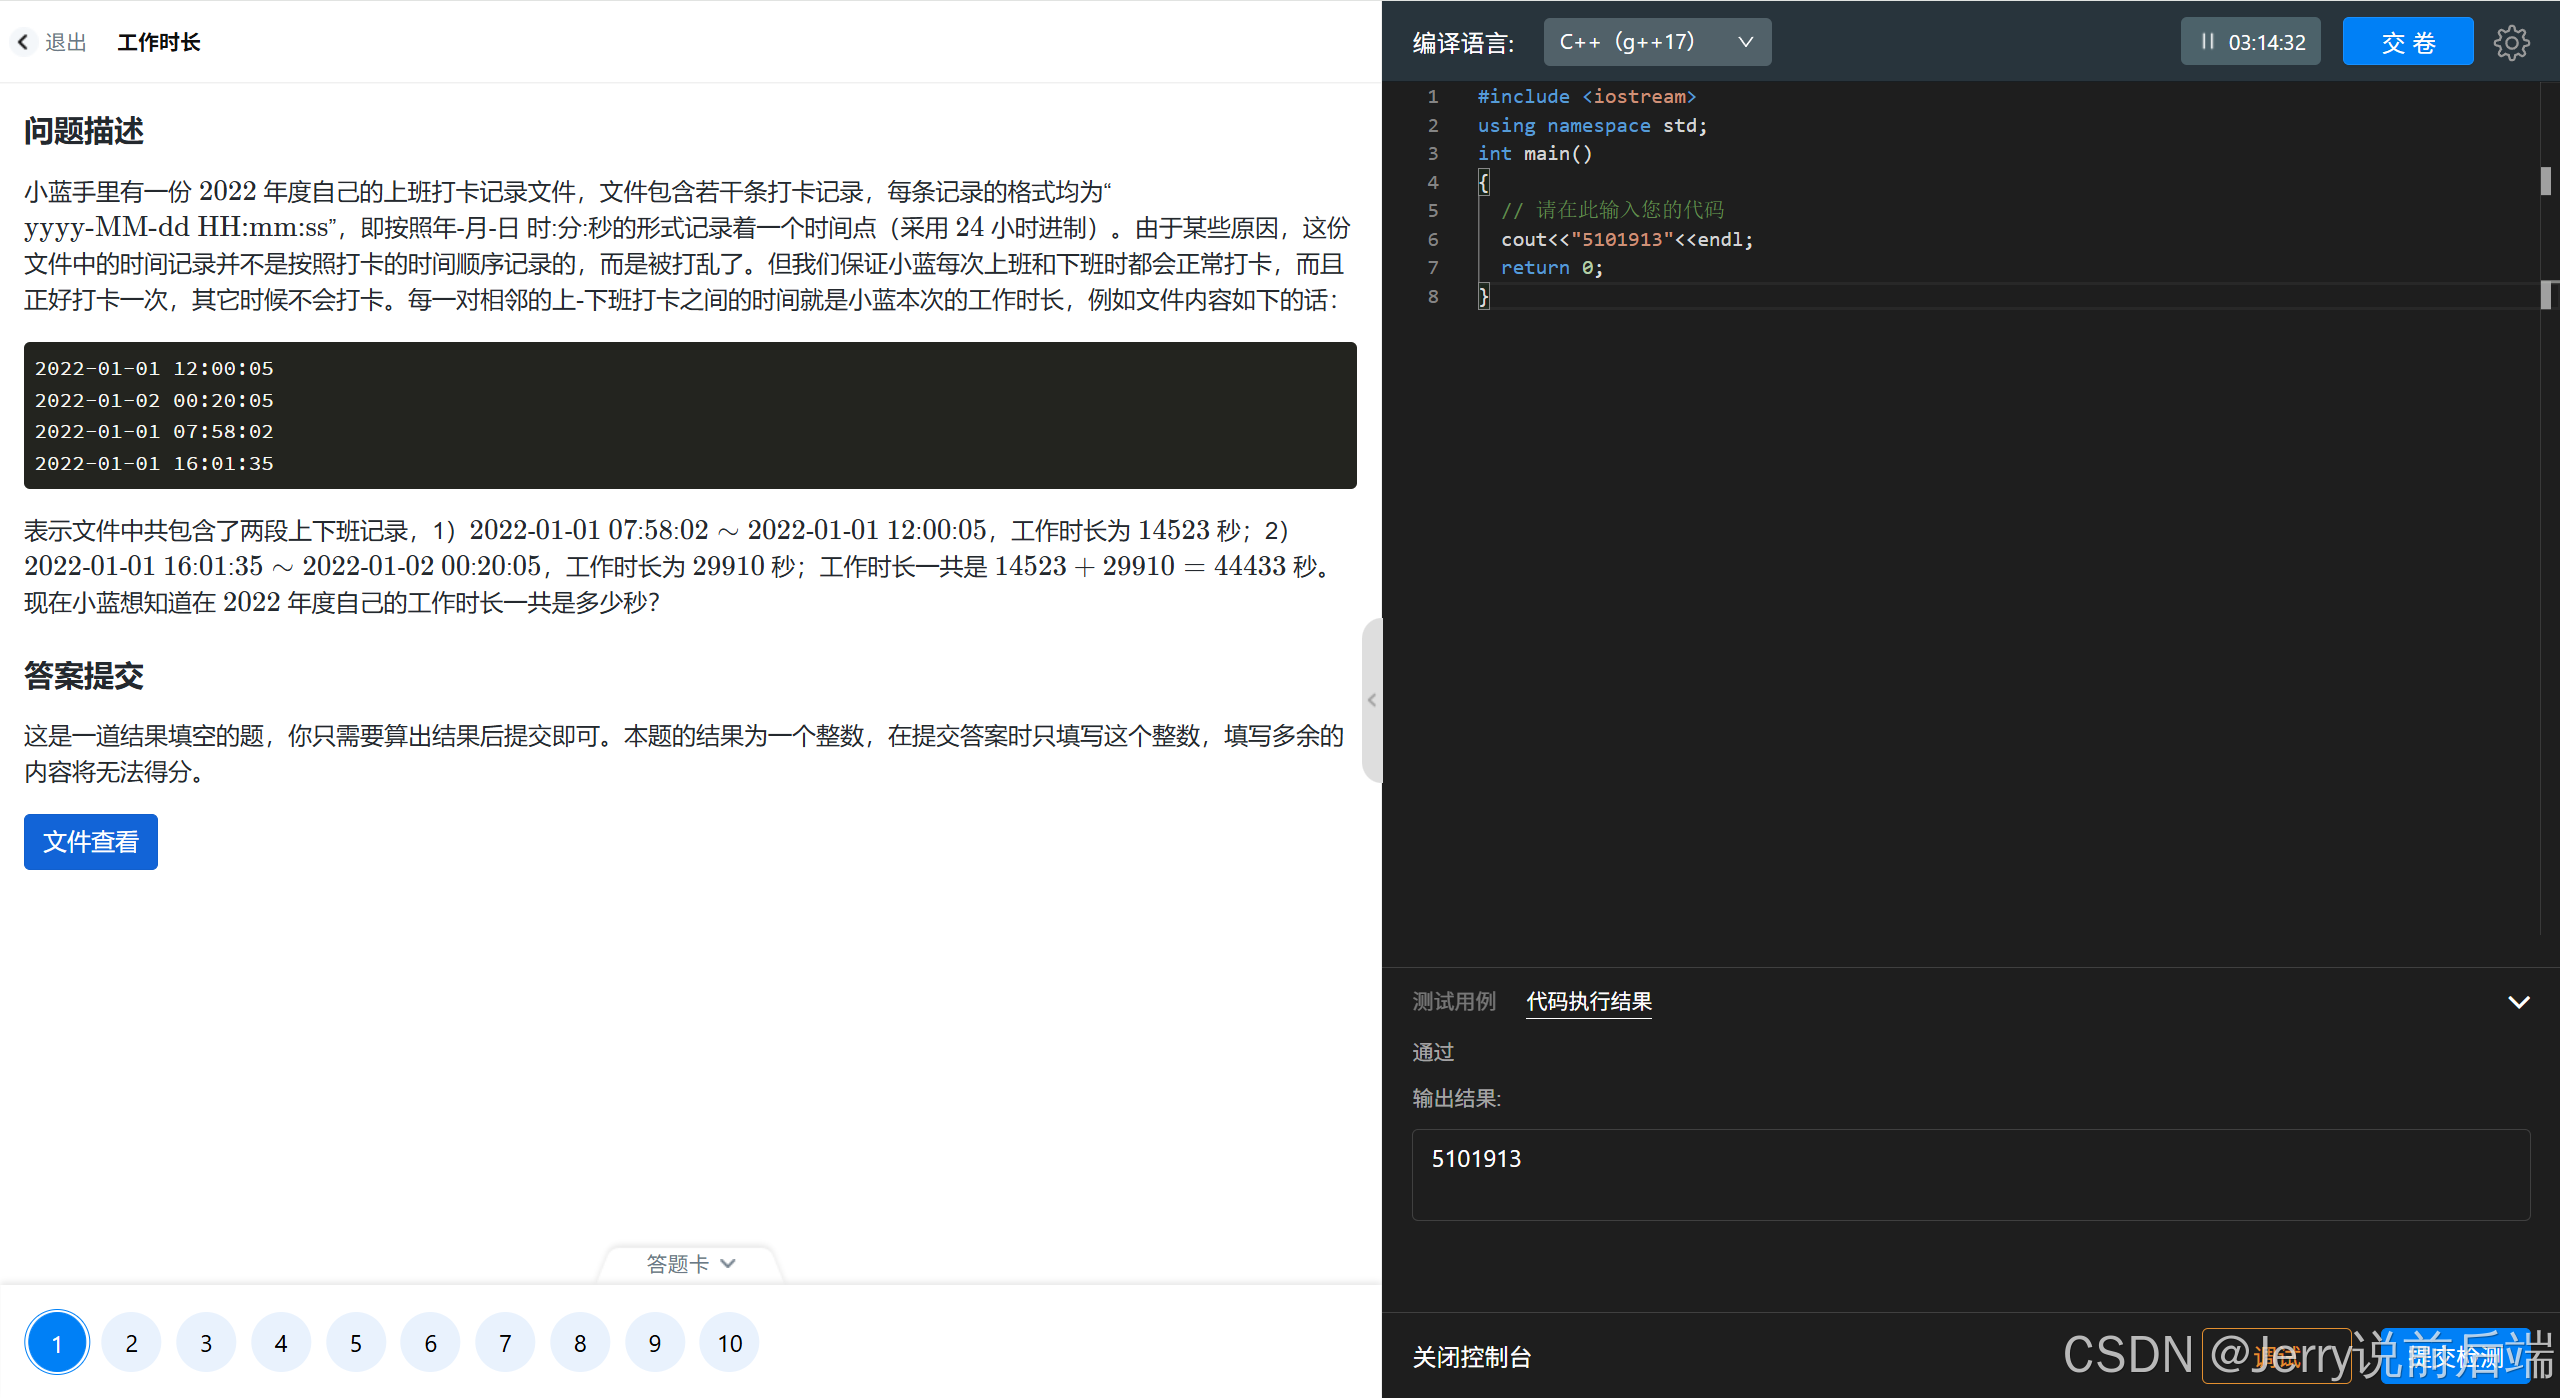Click the 退出 exit link
The height and width of the screenshot is (1398, 2560).
(66, 42)
